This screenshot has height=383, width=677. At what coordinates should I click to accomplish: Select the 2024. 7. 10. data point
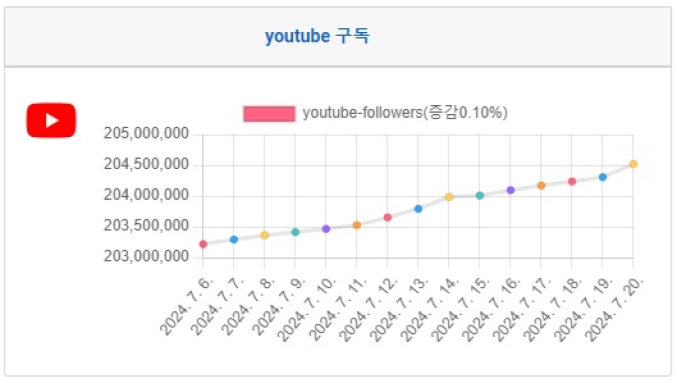326,229
